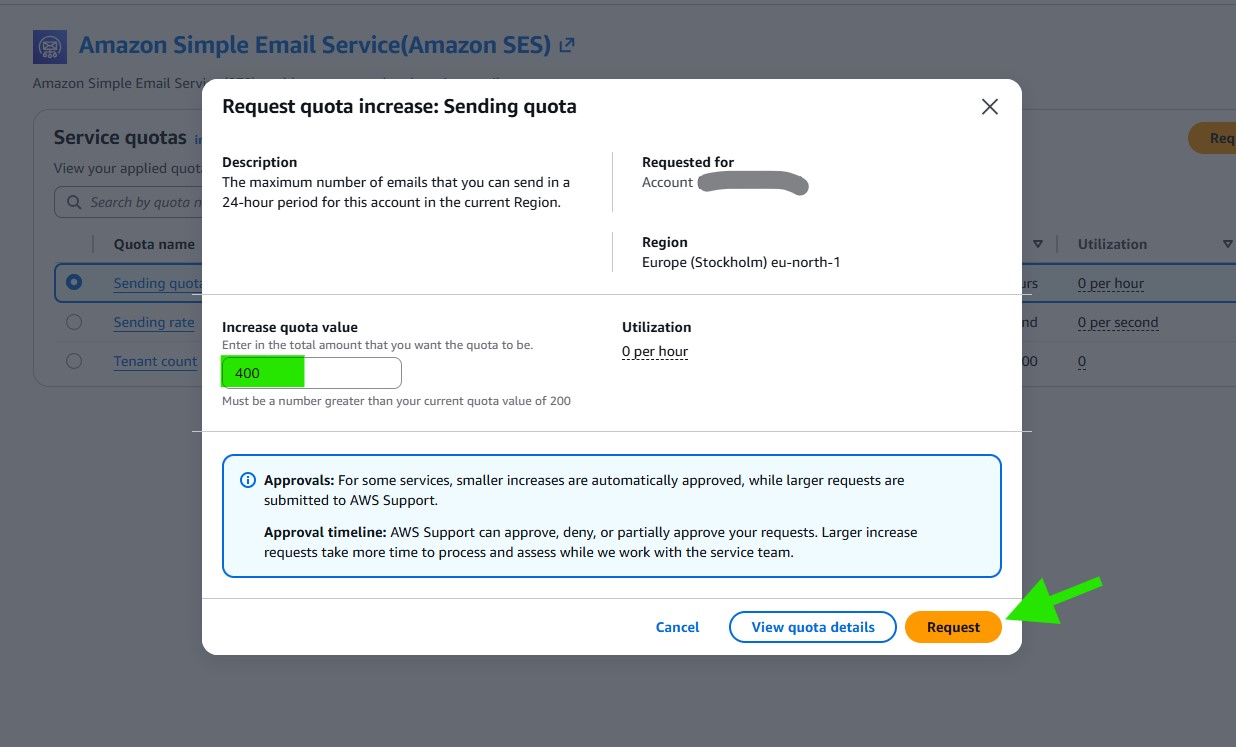Sort by the Utilization column arrow
The height and width of the screenshot is (747, 1236).
click(1227, 244)
